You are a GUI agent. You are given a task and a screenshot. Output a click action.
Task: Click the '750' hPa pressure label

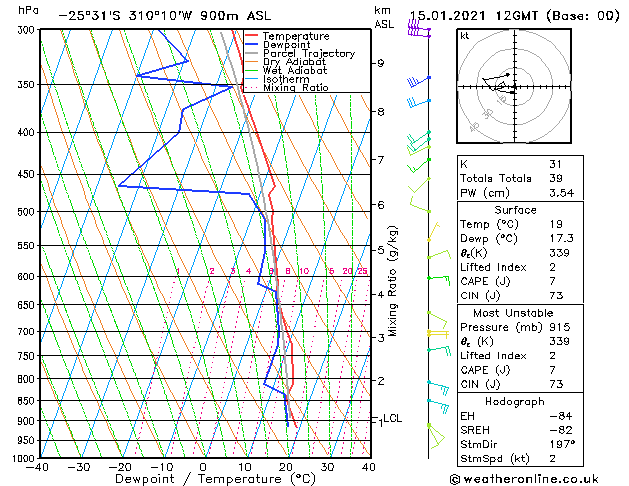(28, 356)
